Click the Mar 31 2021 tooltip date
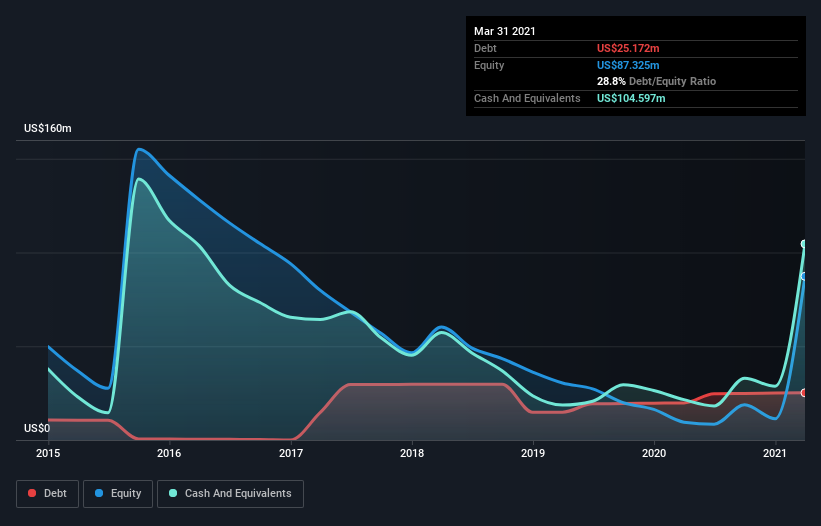 pyautogui.click(x=505, y=31)
